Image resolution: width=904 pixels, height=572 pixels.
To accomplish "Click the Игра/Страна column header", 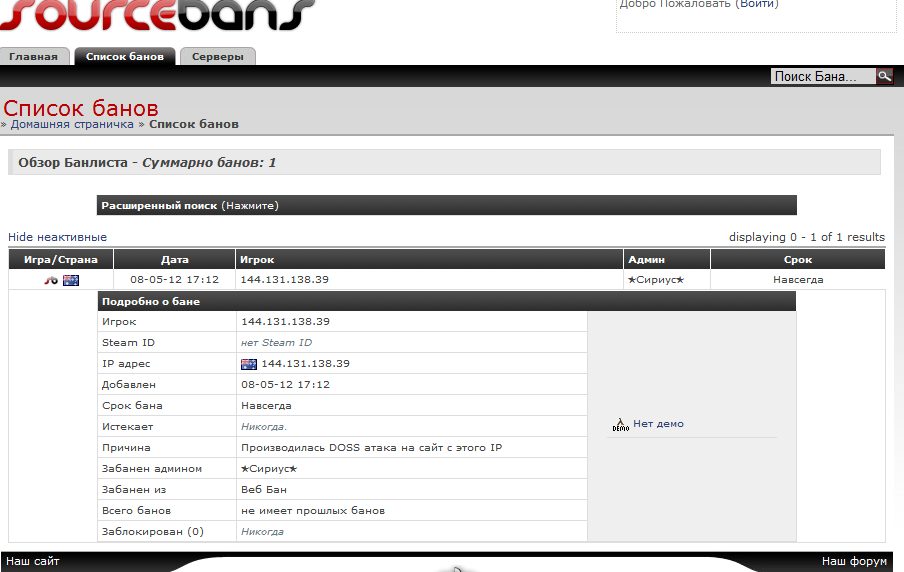I will pos(61,259).
